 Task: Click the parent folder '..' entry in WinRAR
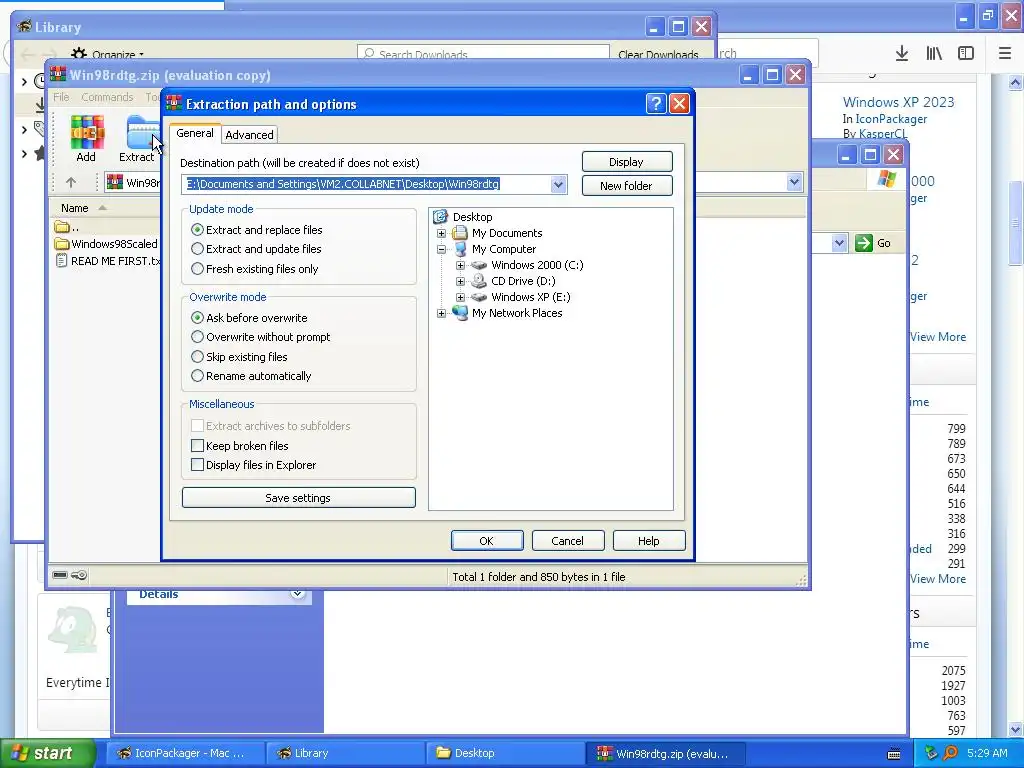click(x=67, y=227)
